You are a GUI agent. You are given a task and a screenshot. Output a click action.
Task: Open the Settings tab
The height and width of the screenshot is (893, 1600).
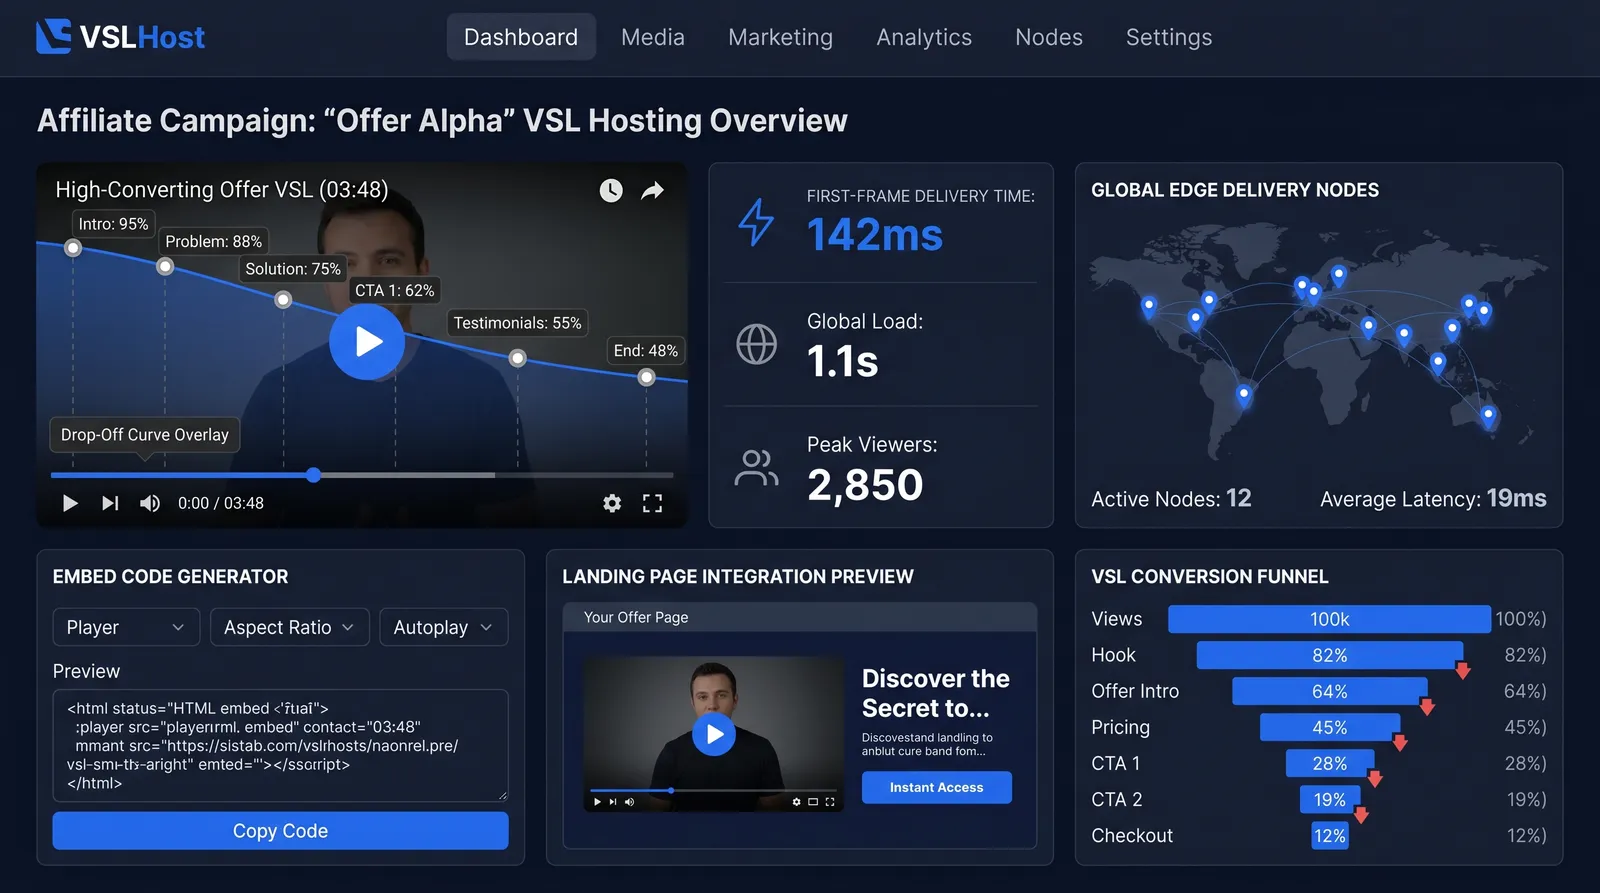1169,37
